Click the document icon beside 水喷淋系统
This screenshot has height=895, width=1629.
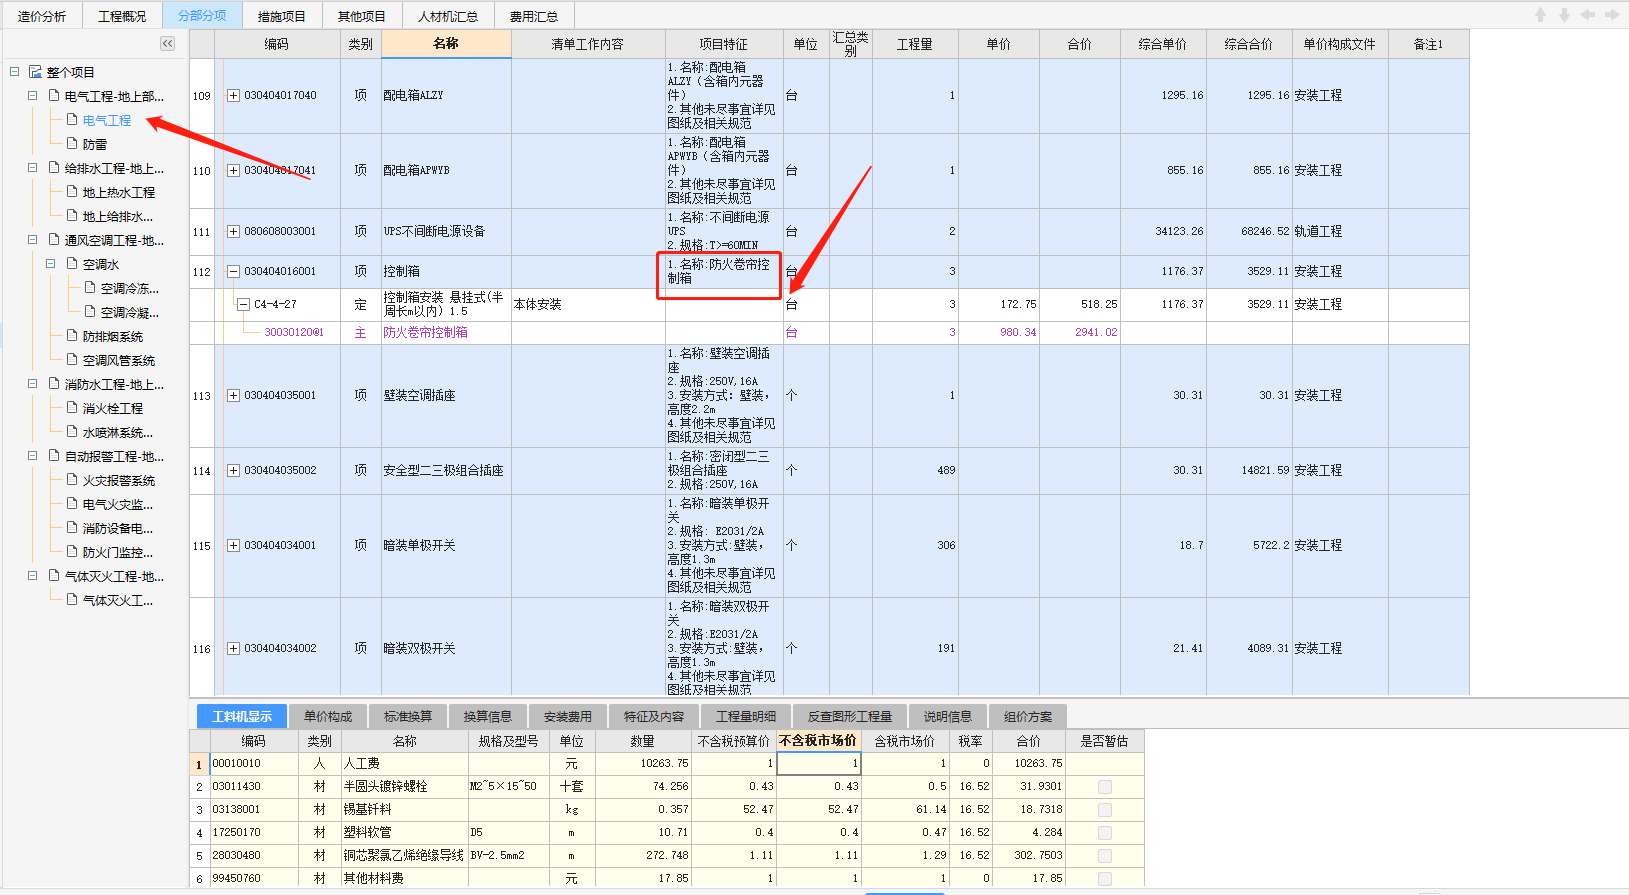coord(72,432)
